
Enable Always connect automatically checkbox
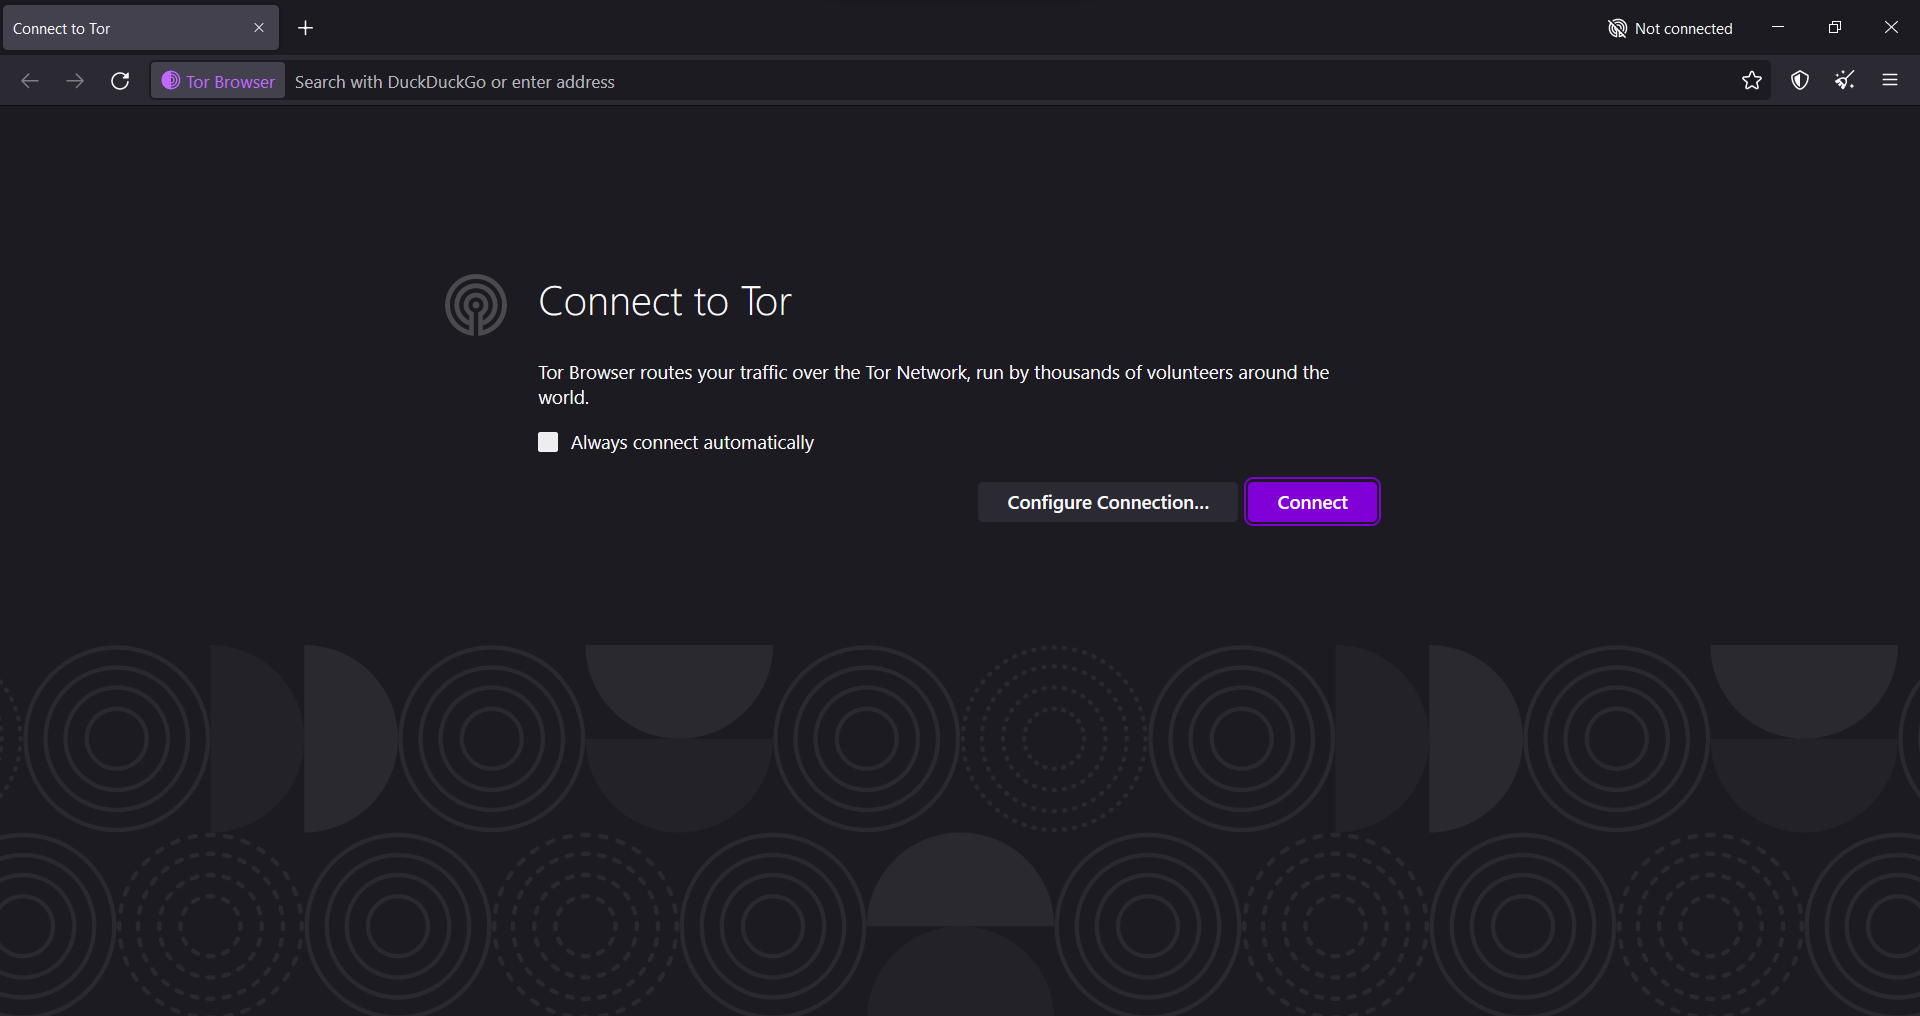point(548,442)
